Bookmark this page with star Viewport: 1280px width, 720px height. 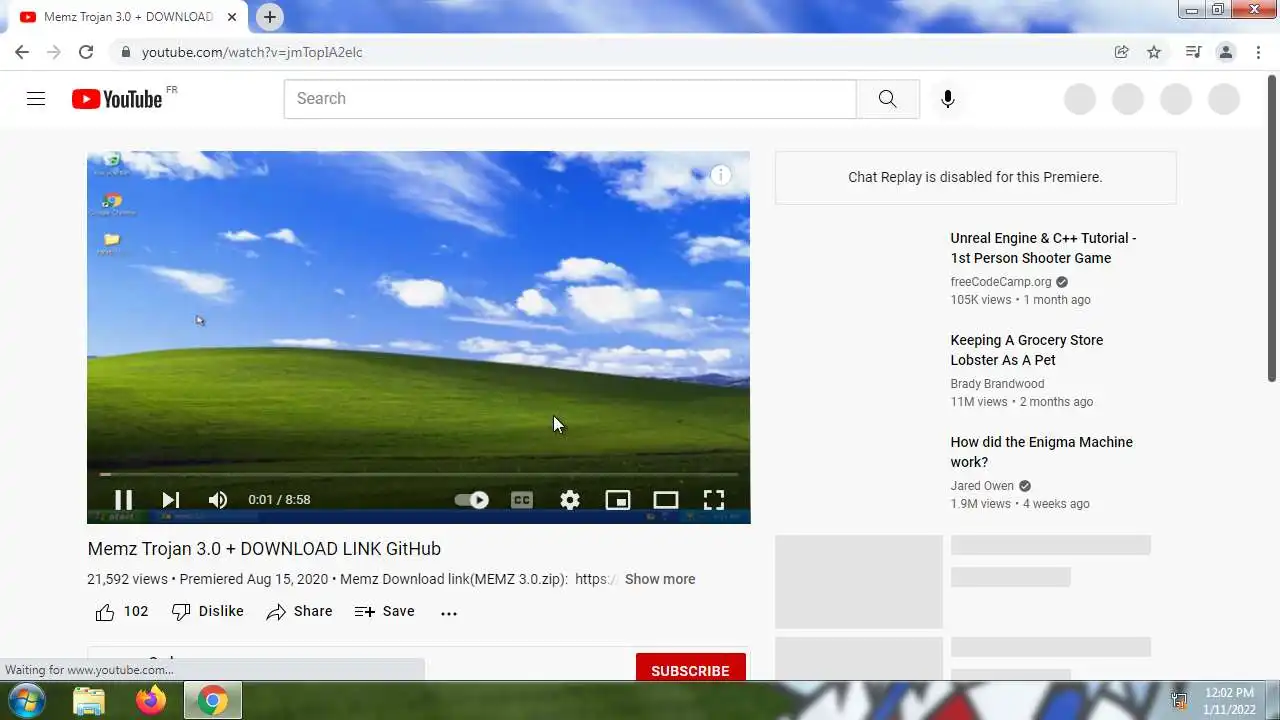coord(1154,52)
